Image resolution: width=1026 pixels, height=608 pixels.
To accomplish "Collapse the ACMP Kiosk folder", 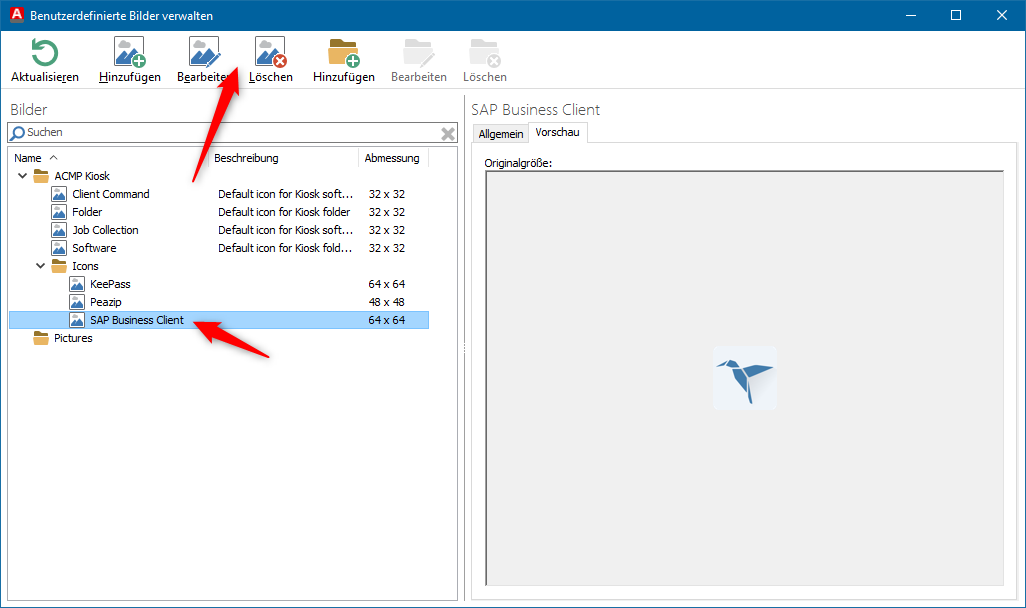I will pos(22,176).
